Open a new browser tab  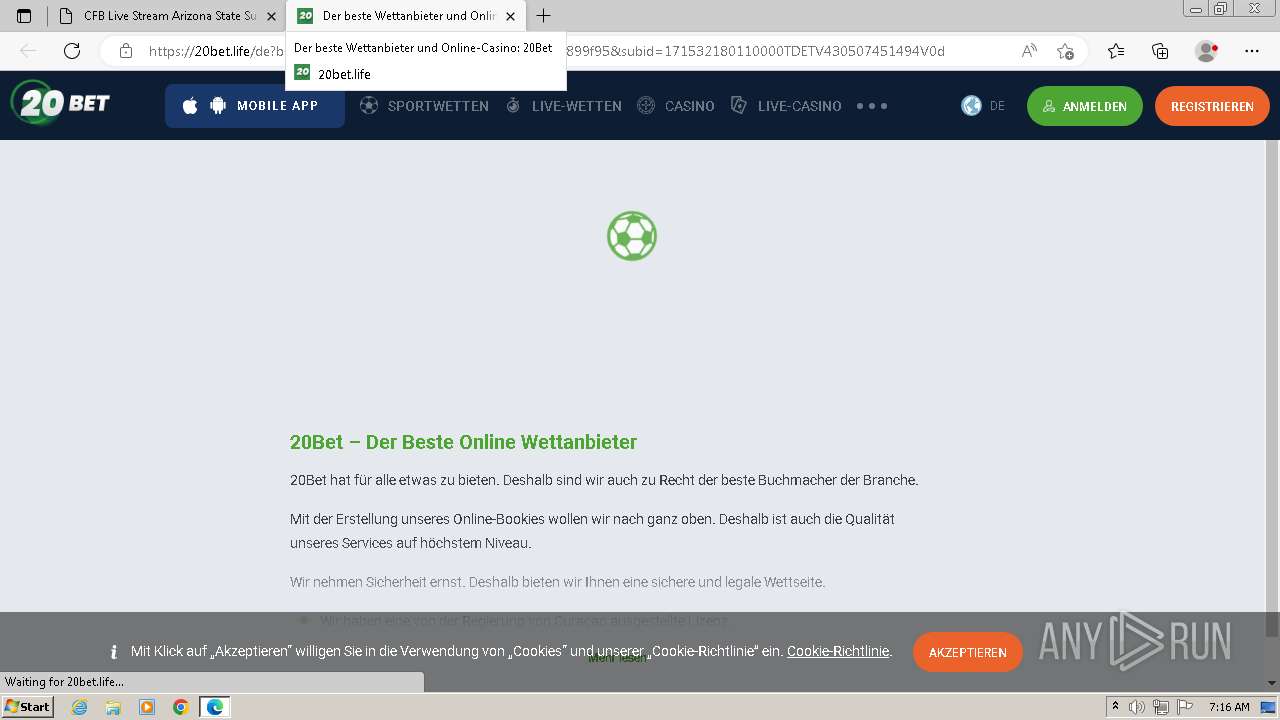click(x=544, y=16)
